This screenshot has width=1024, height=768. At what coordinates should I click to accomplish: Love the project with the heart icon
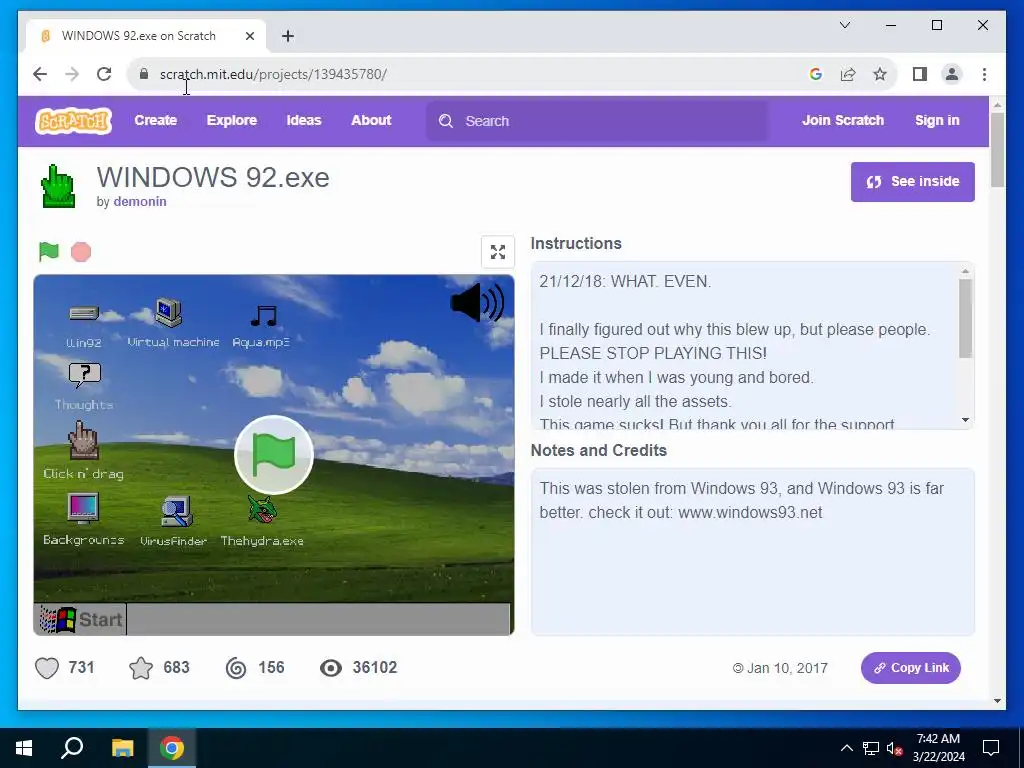point(47,667)
